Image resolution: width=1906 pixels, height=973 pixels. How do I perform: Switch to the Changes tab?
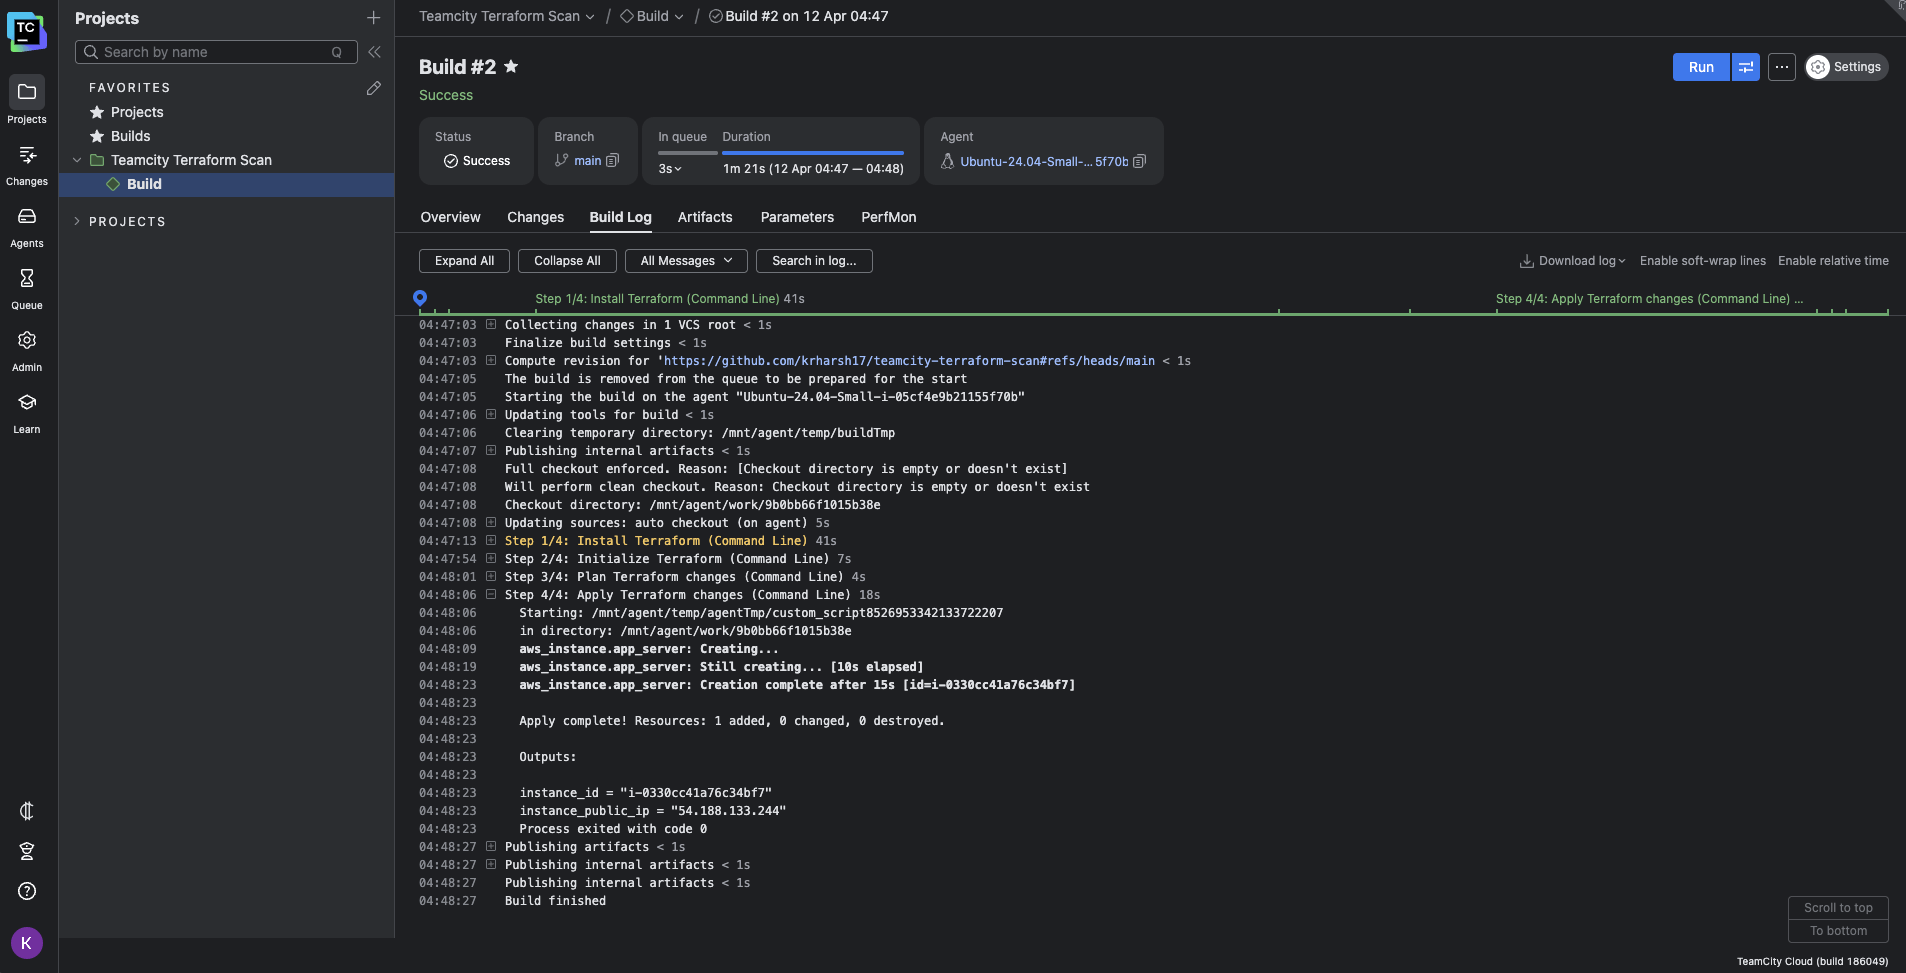tap(535, 217)
